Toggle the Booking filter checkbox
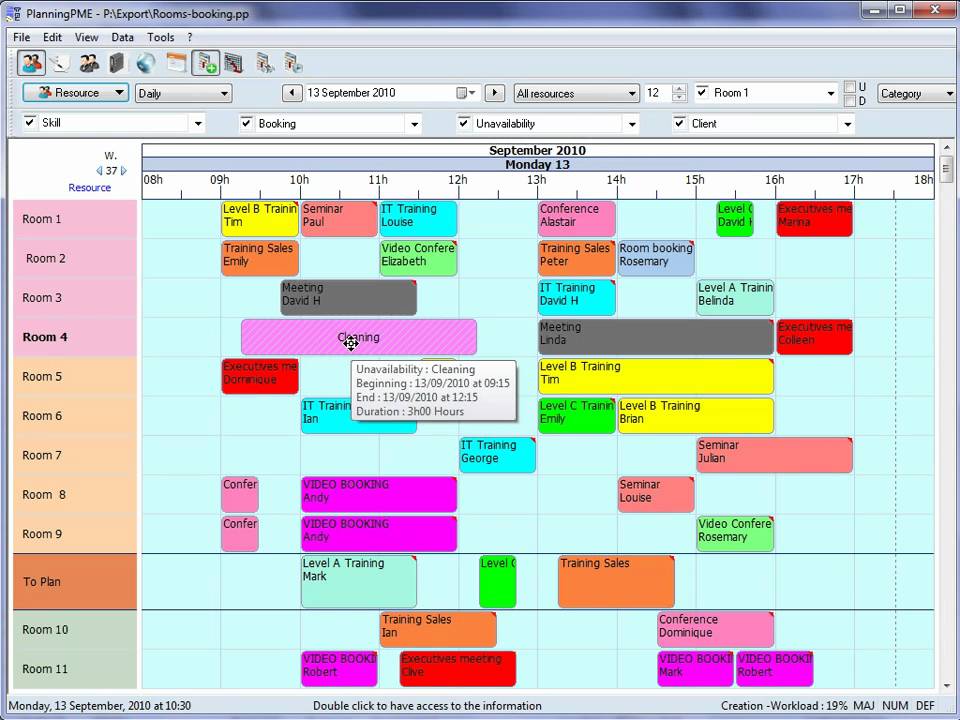 [246, 122]
